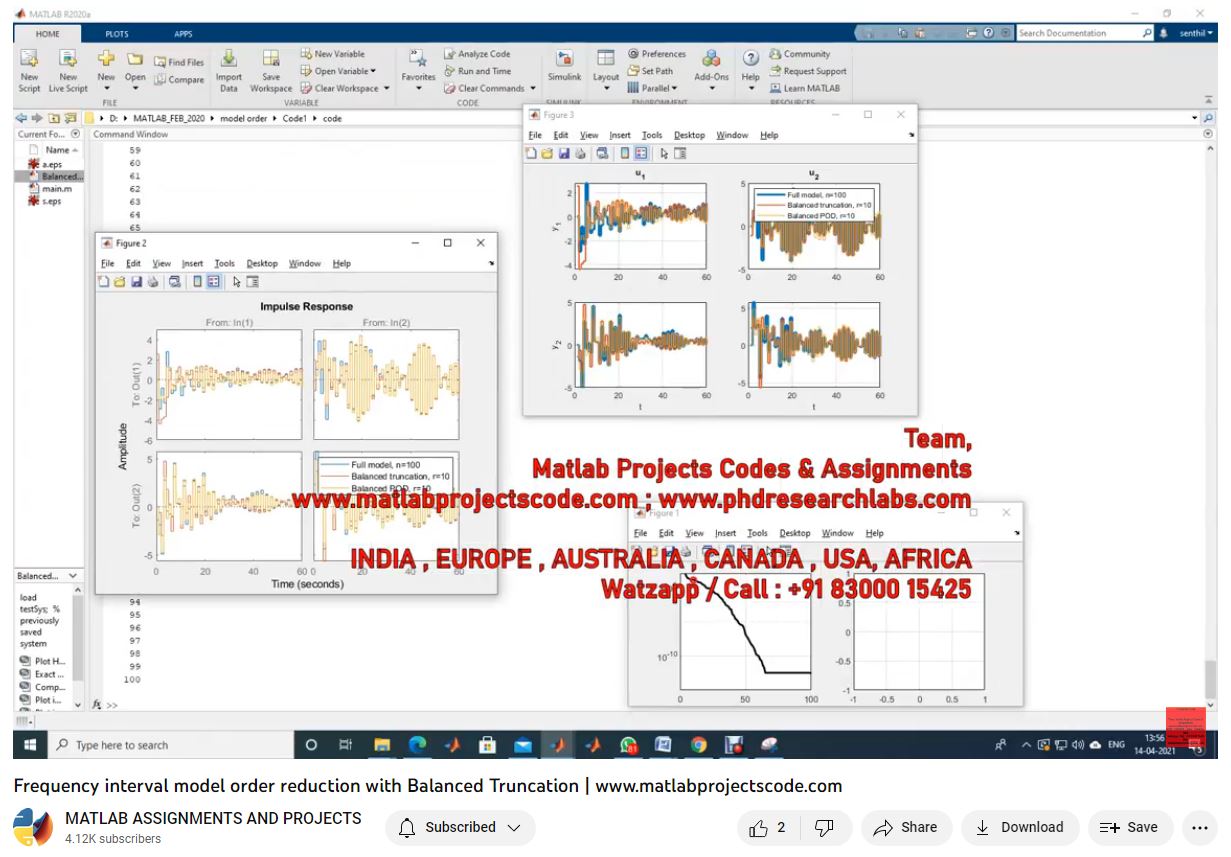Click the Save icon in Figure 3 toolbar
Image resolution: width=1231 pixels, height=857 pixels.
pyautogui.click(x=564, y=153)
